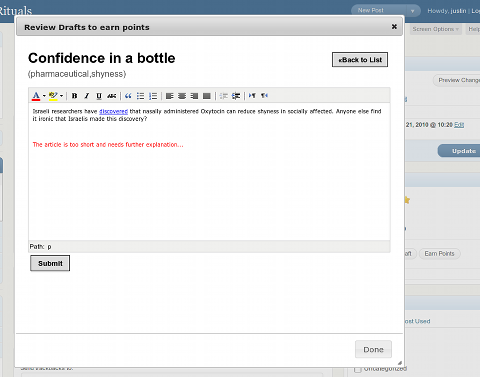Toggle bold formatting
This screenshot has height=377, width=480.
(74, 96)
